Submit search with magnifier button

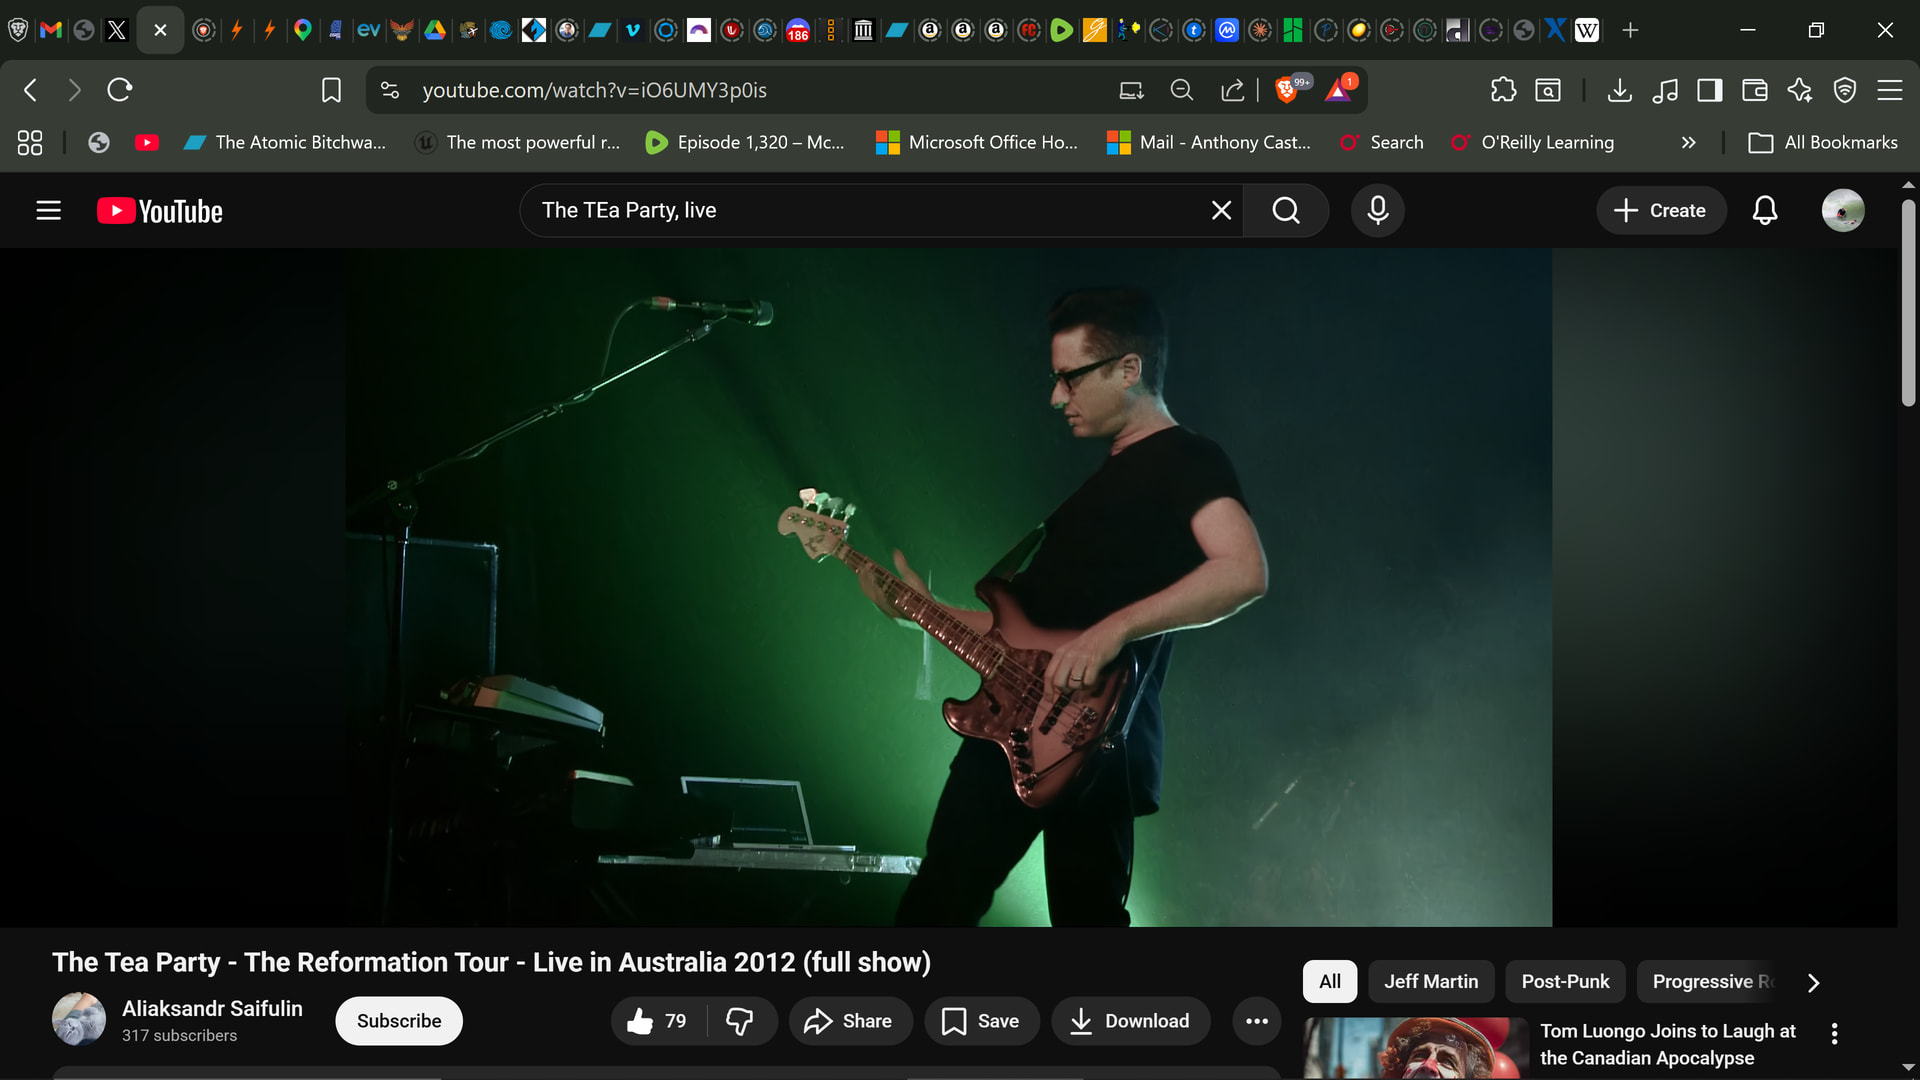pos(1286,210)
